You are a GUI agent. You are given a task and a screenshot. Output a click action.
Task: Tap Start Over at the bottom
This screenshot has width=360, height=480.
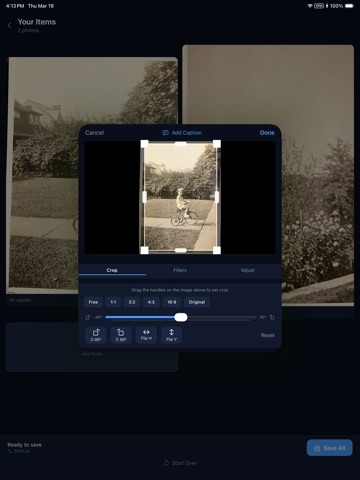tap(180, 463)
